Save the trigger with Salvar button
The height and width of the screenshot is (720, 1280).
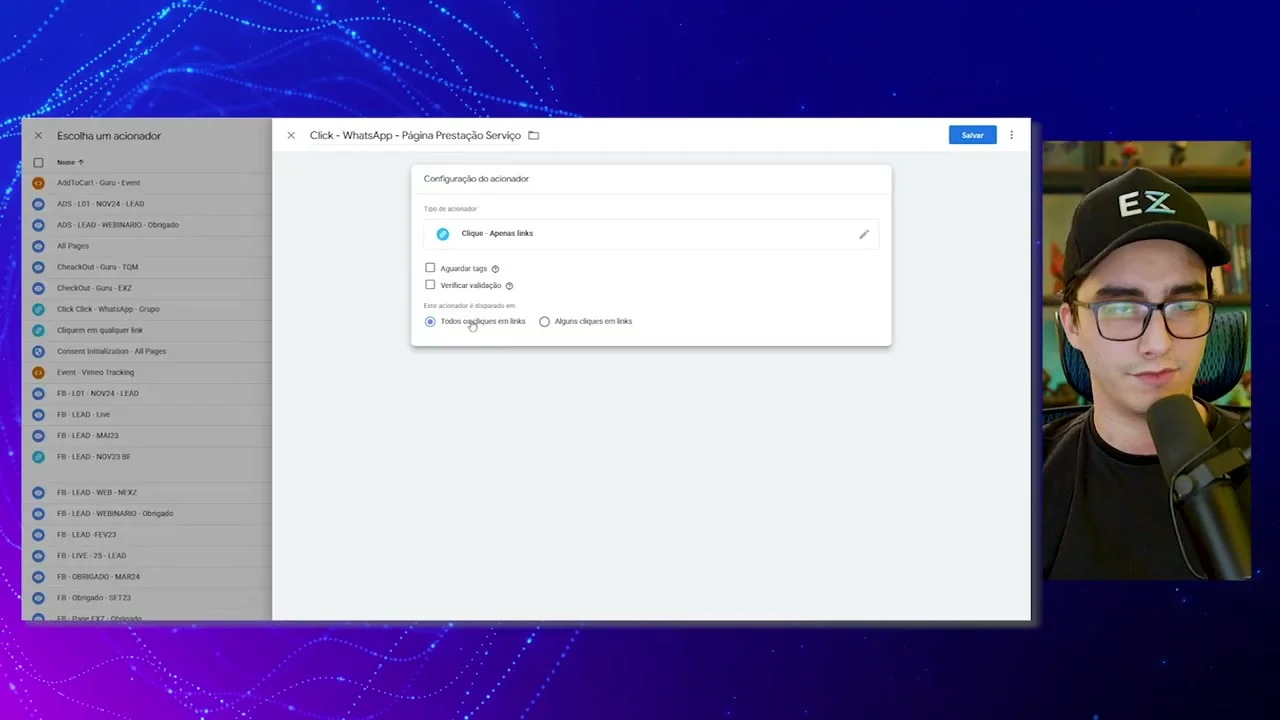point(972,135)
